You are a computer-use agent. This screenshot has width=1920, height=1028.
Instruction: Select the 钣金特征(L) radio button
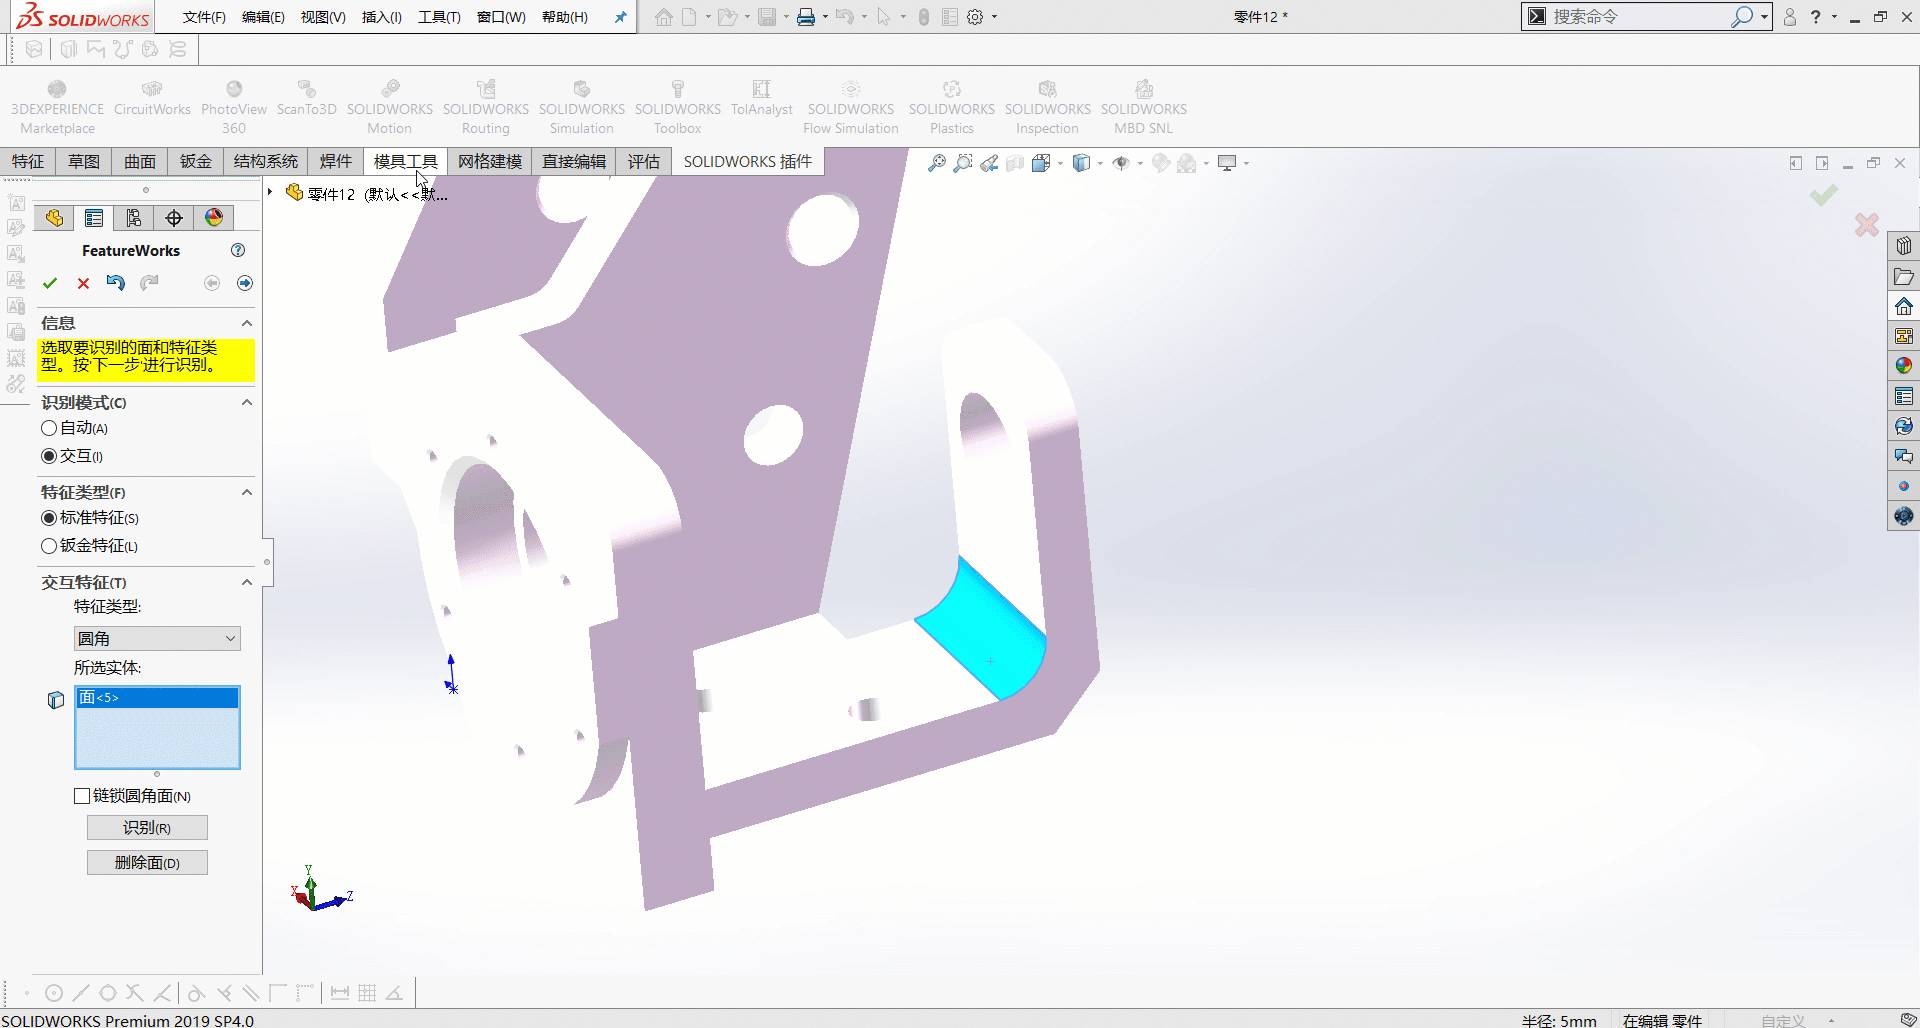coord(48,546)
